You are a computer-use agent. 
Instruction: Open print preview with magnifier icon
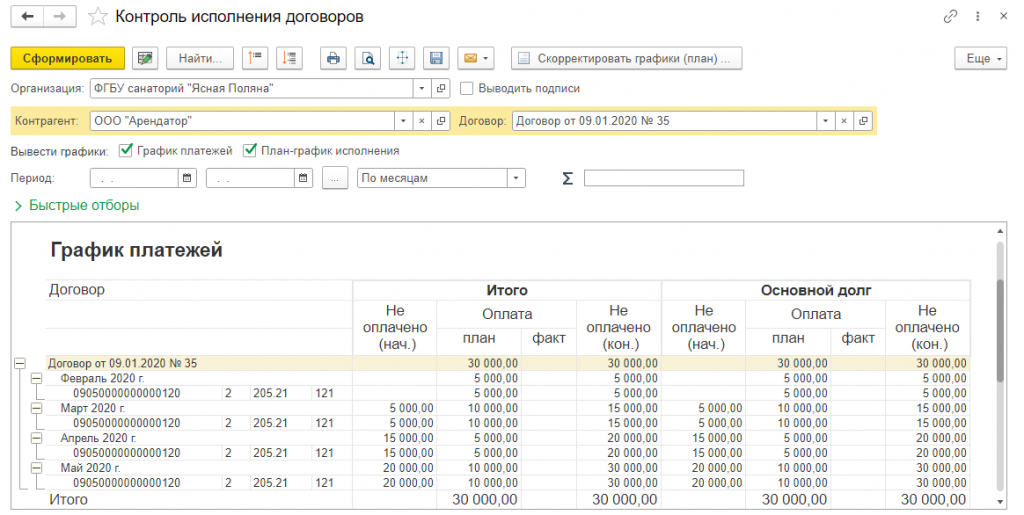pos(369,59)
